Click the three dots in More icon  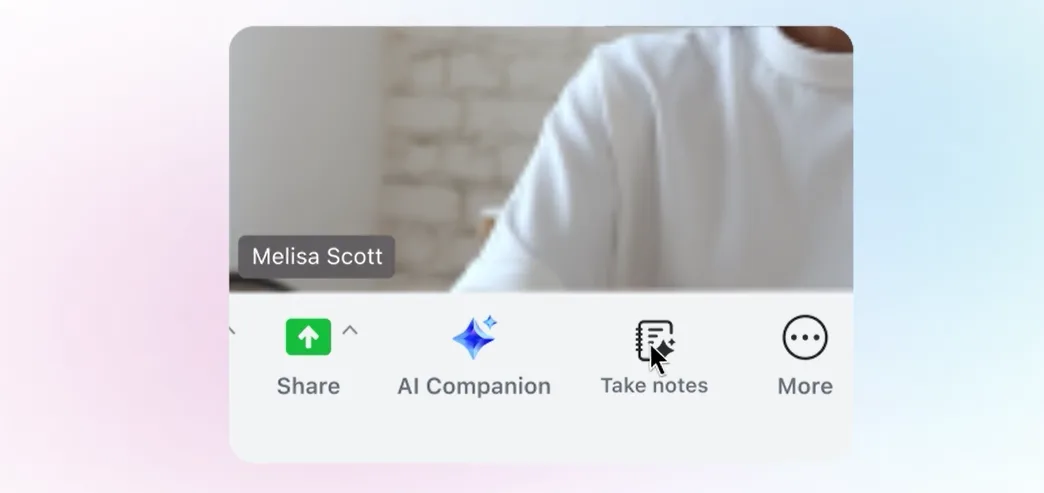tap(805, 338)
